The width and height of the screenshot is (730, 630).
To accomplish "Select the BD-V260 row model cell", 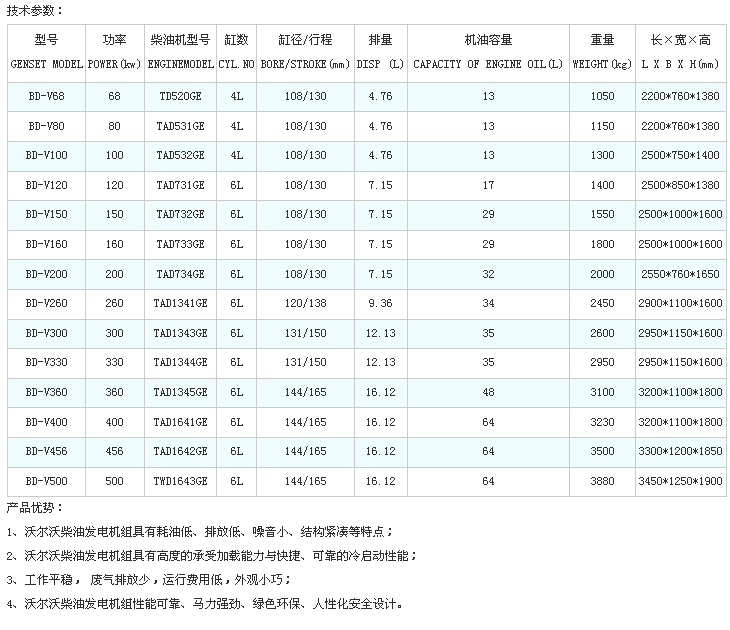I will (46, 304).
